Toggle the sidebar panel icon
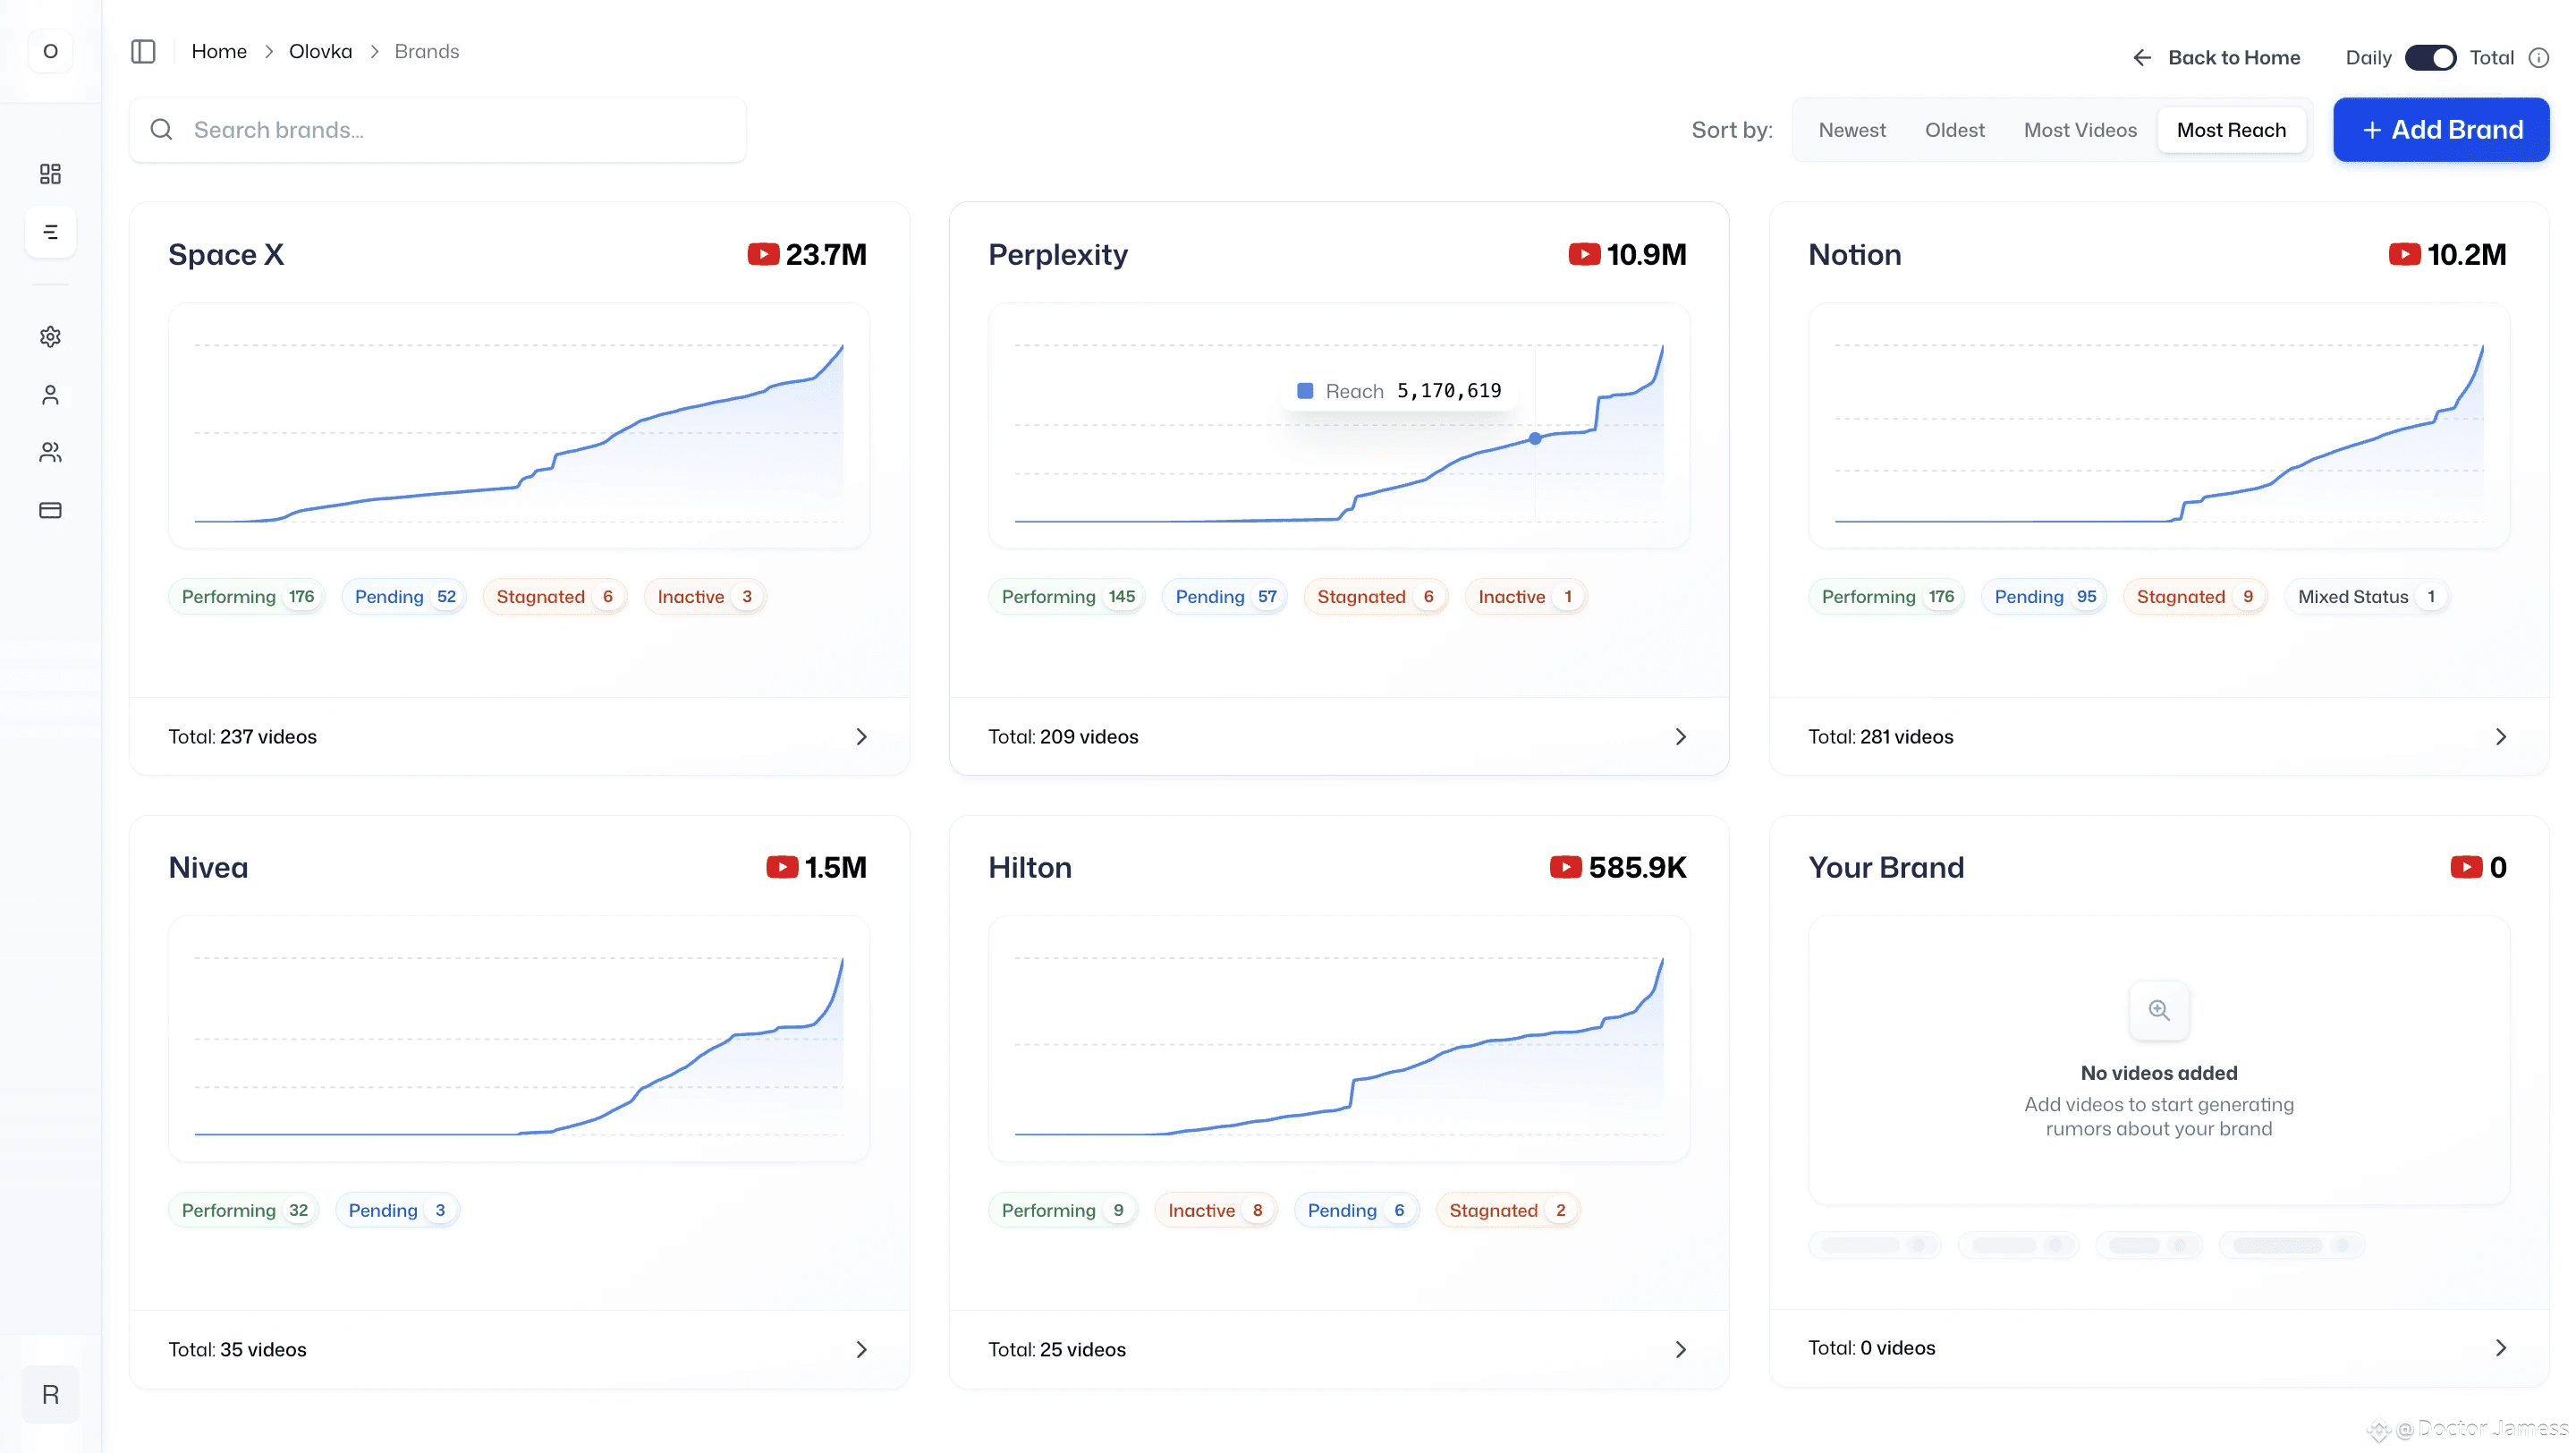Image resolution: width=2576 pixels, height=1453 pixels. (143, 51)
